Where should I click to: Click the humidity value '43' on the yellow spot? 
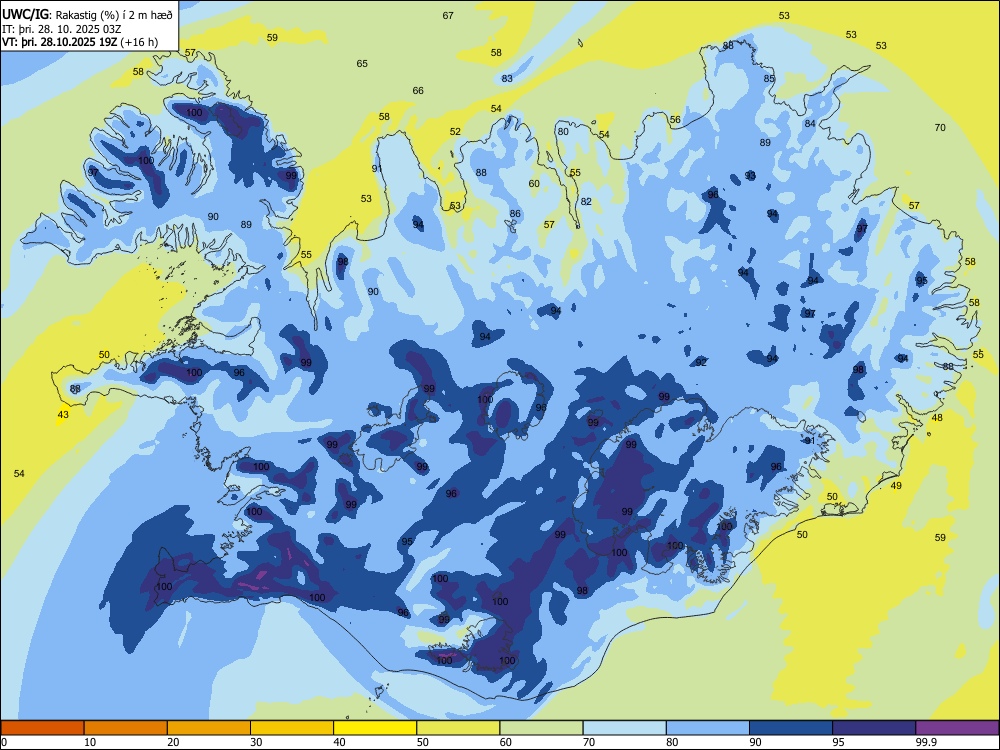[x=62, y=415]
